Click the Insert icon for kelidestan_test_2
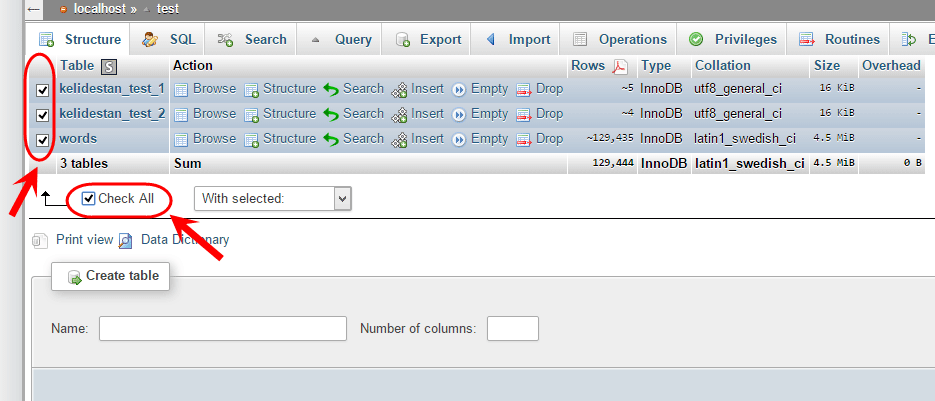Screen dimensions: 935x401 (399, 115)
